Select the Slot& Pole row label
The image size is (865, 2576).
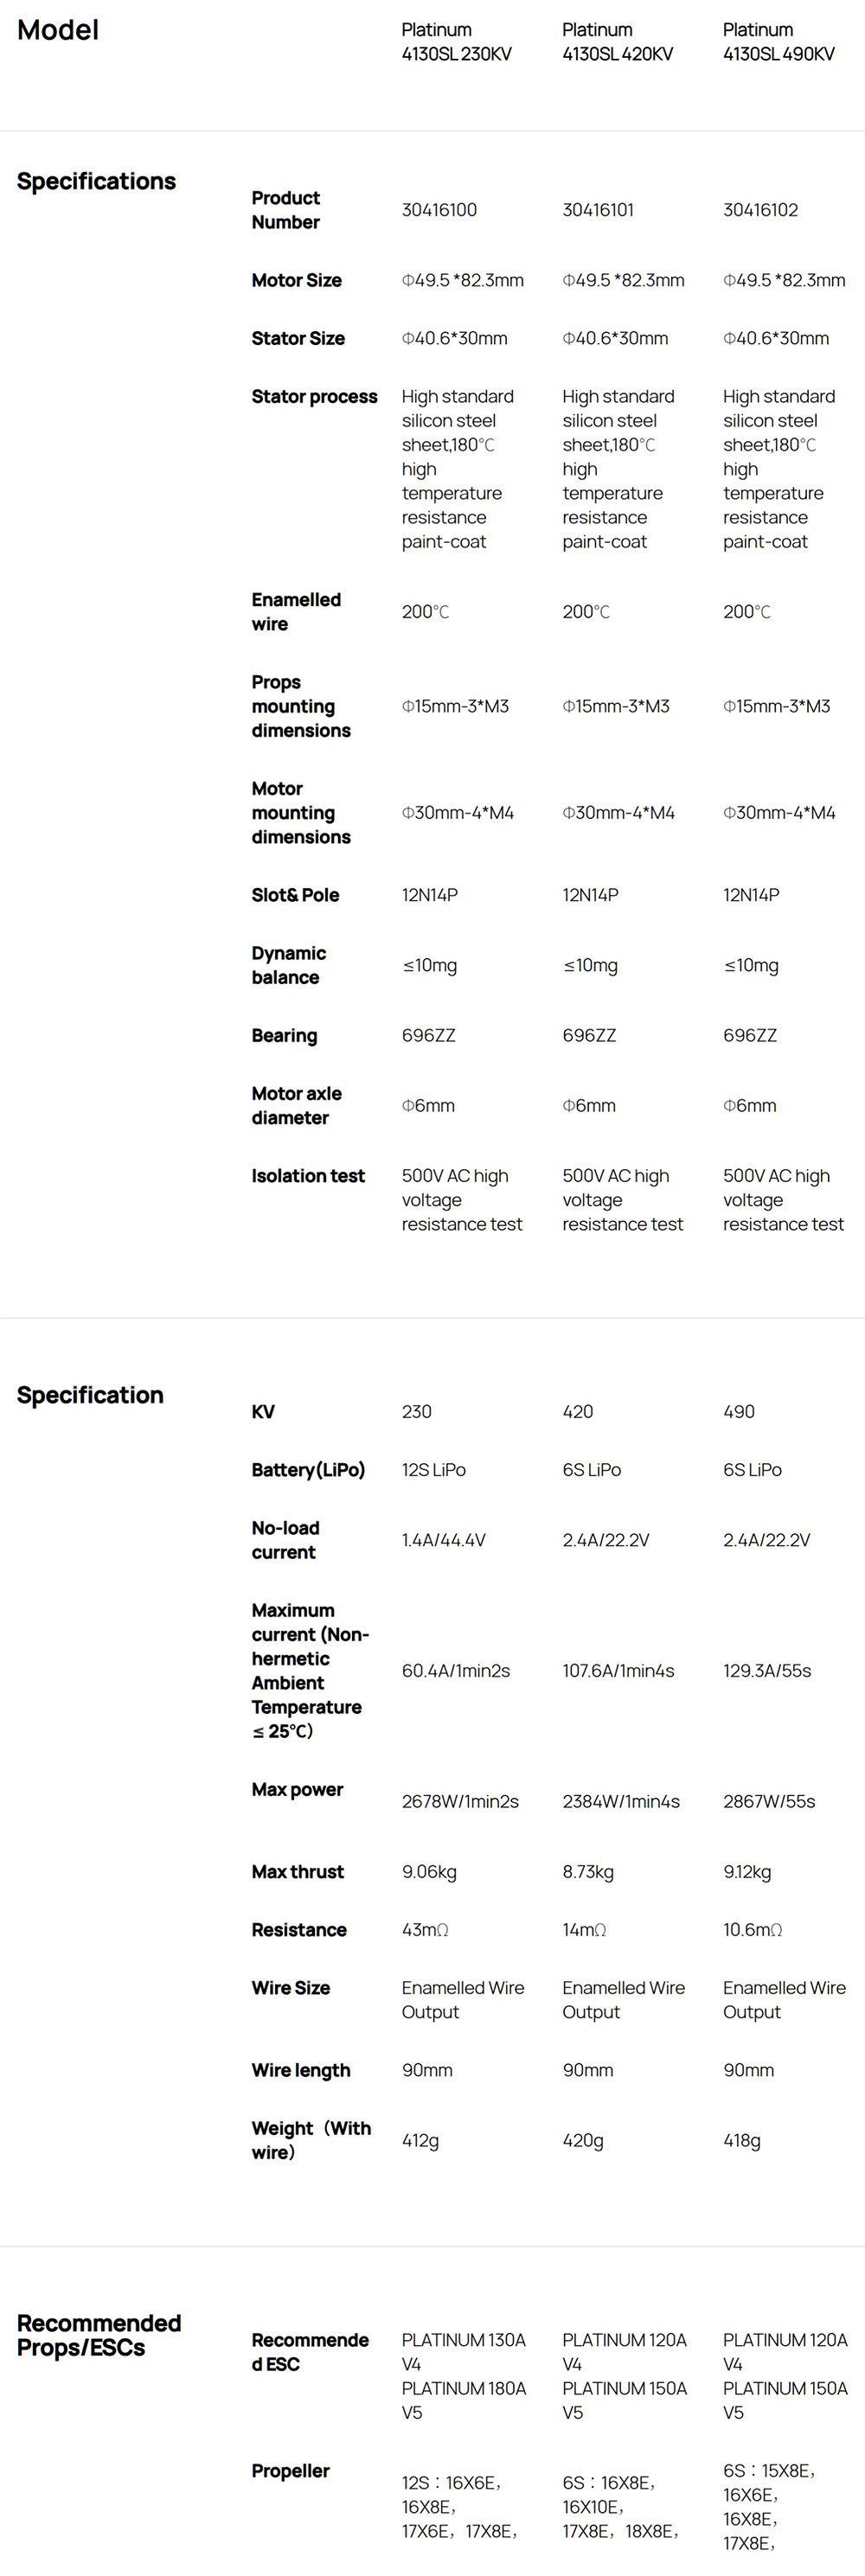[x=295, y=895]
